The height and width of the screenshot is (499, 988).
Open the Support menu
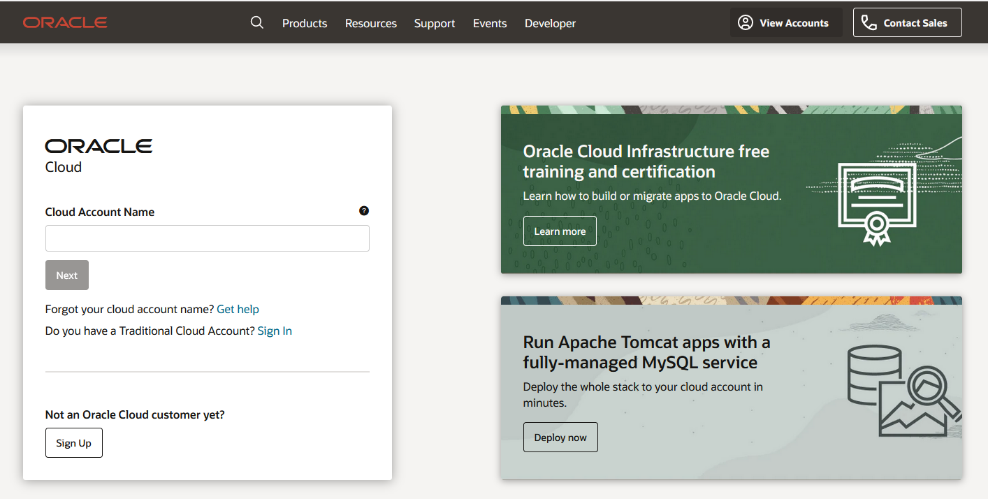point(434,23)
